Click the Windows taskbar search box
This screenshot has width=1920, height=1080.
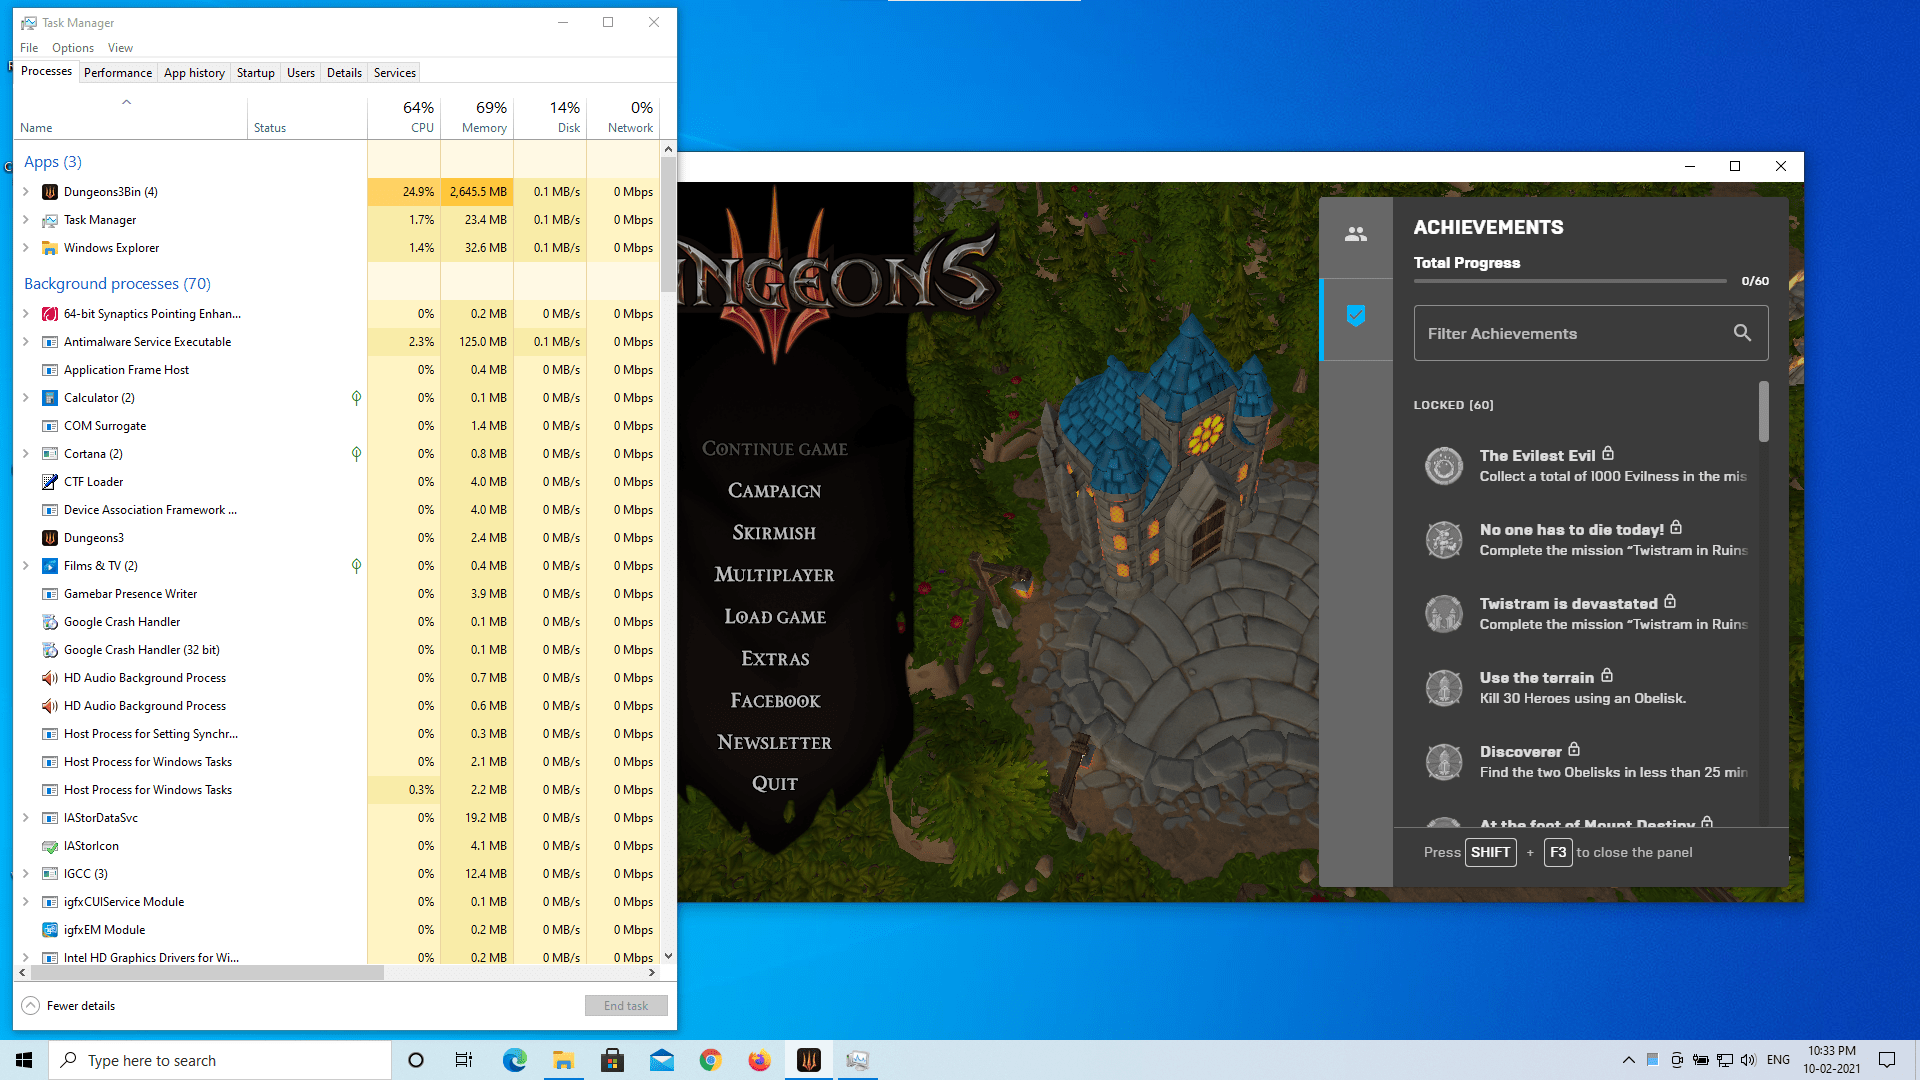[220, 1060]
